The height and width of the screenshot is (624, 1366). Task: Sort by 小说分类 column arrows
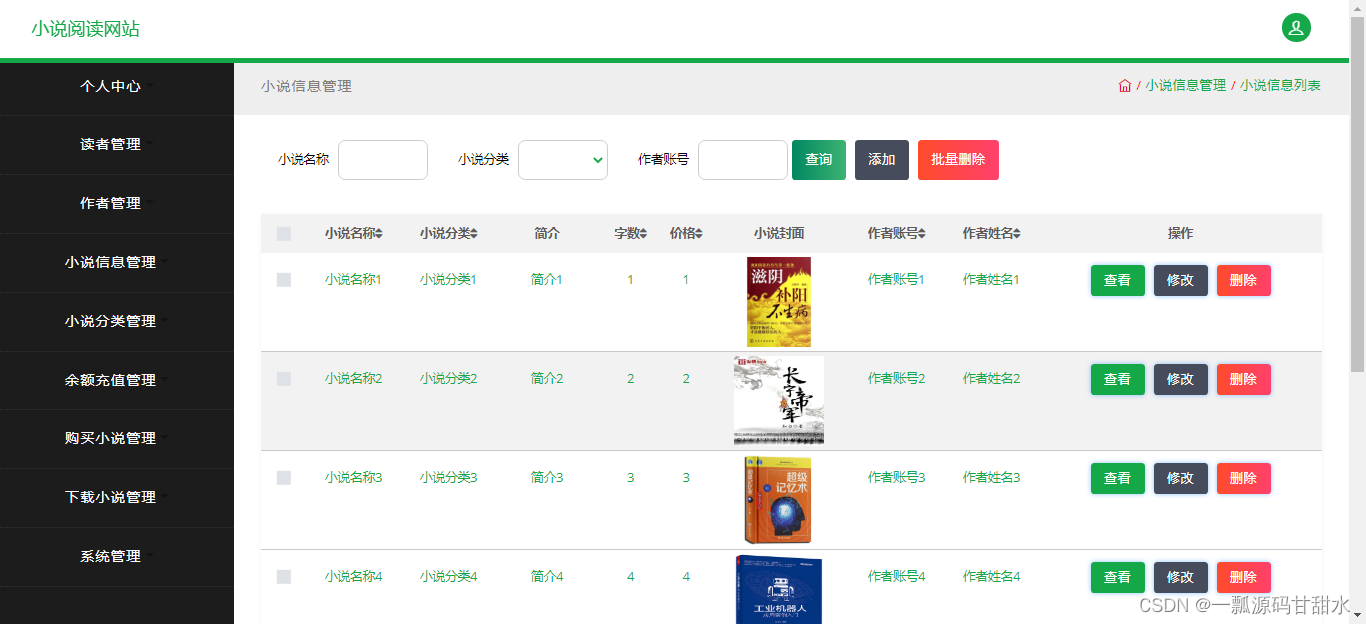coord(474,233)
